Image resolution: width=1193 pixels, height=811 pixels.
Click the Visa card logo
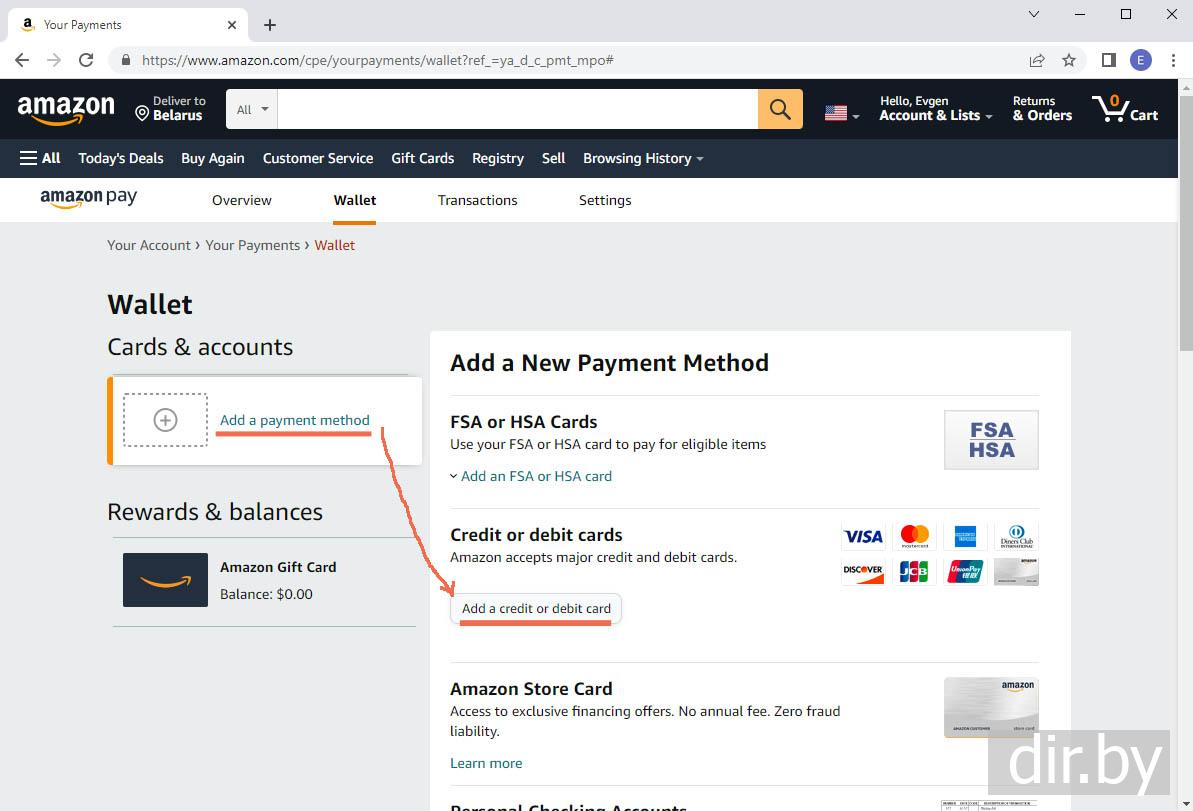(x=863, y=536)
